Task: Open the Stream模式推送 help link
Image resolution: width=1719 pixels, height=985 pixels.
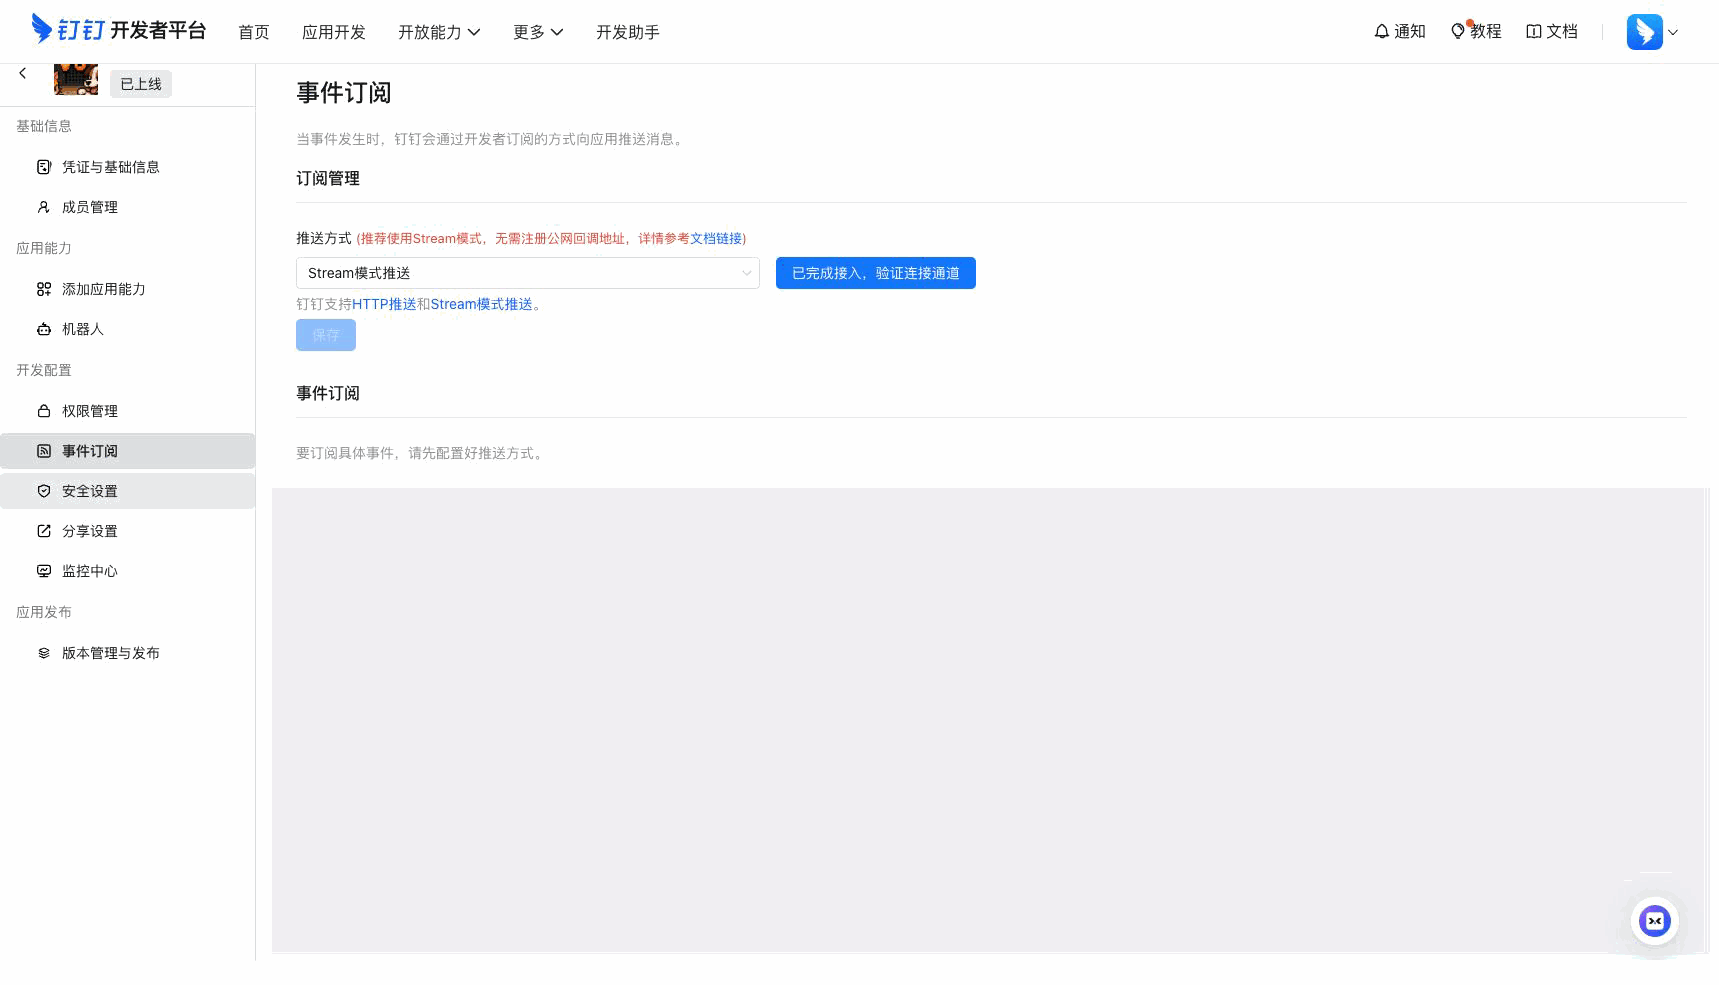Action: coord(482,304)
